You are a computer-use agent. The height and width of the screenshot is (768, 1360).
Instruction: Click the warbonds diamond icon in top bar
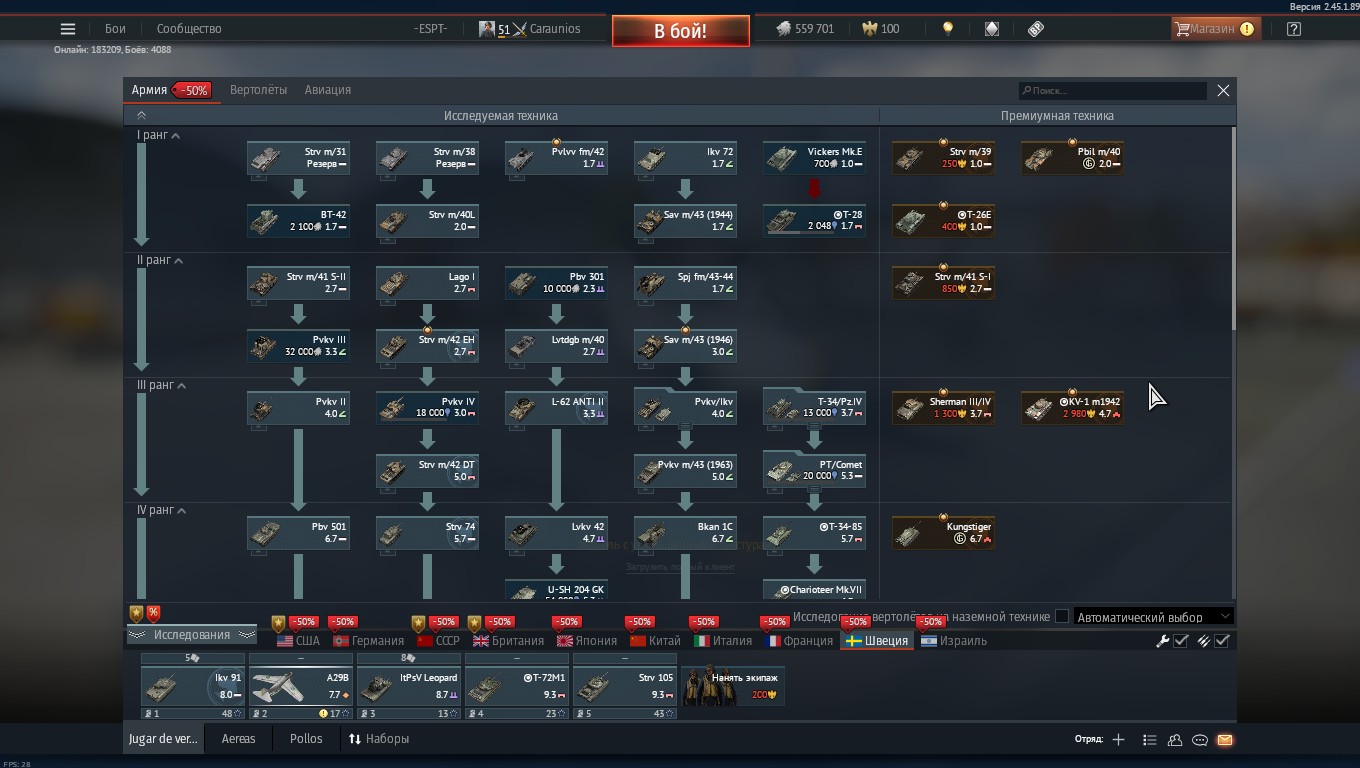pyautogui.click(x=991, y=29)
